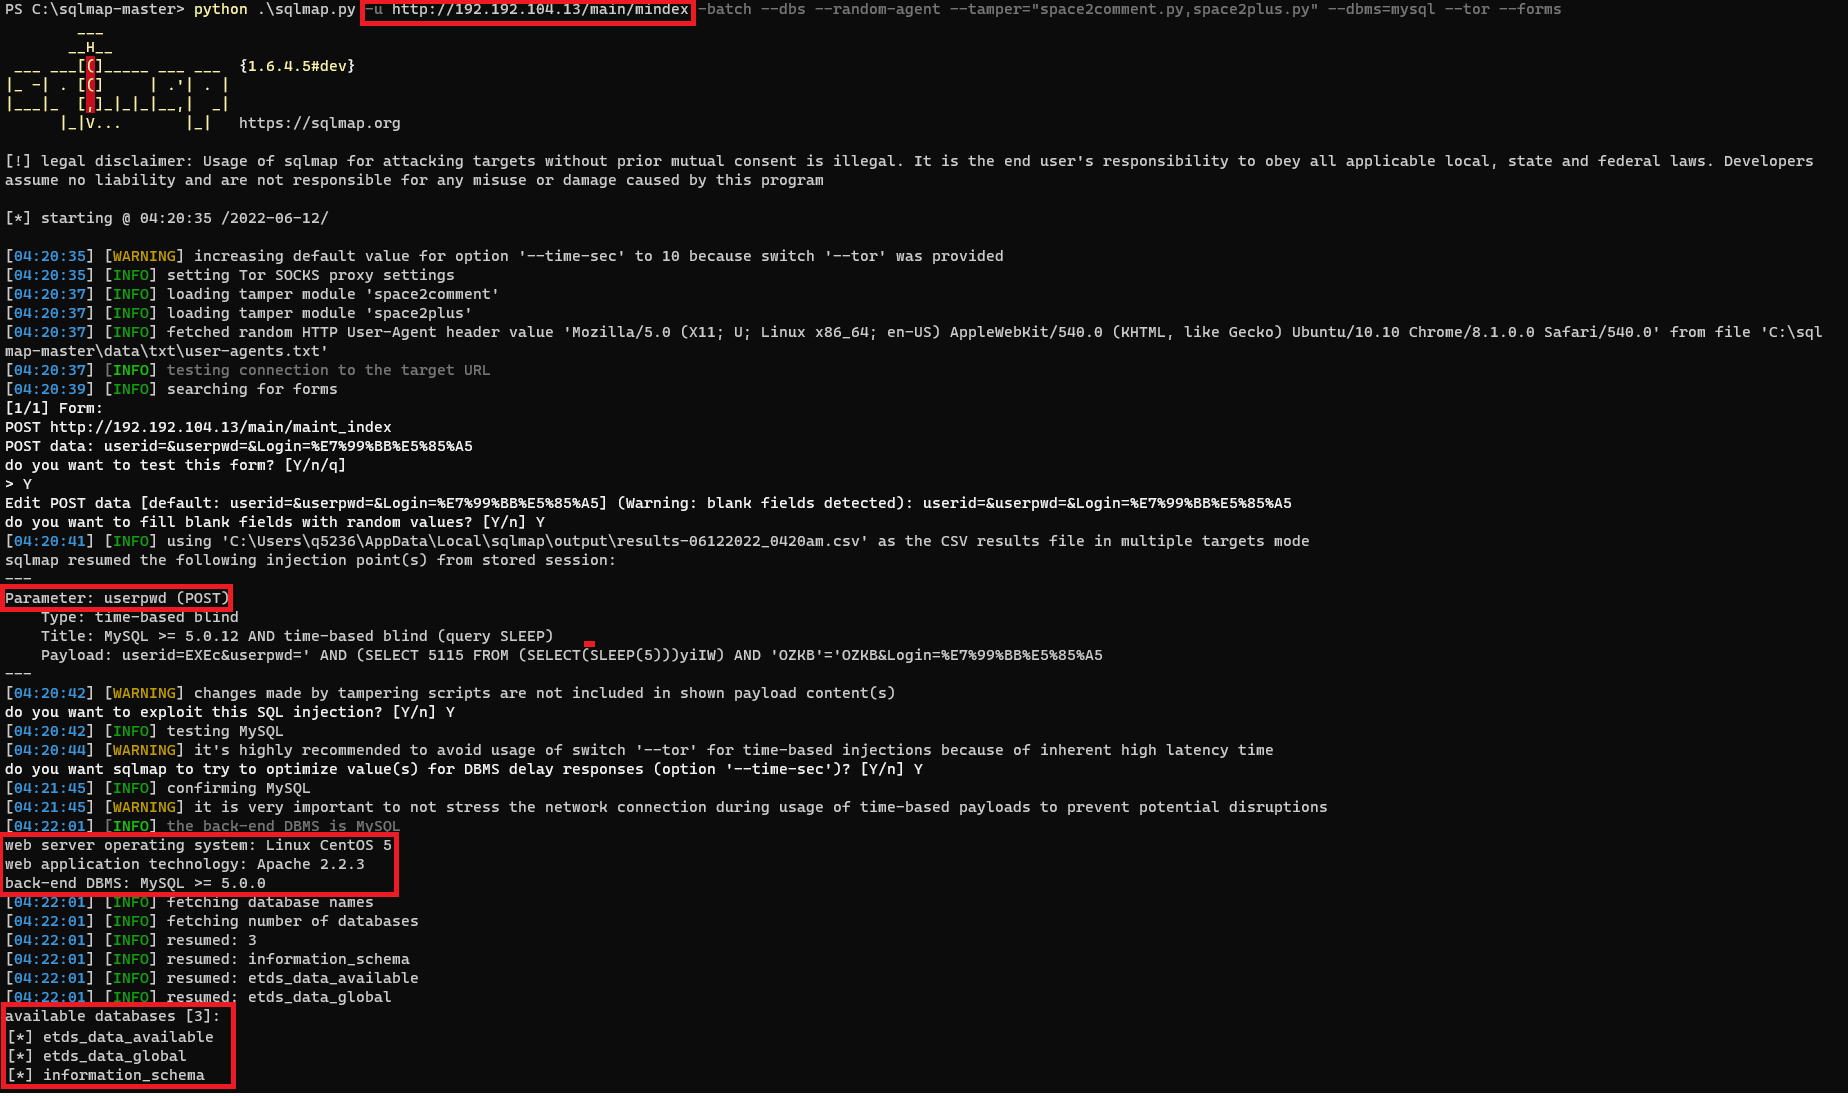Click 'Type: time-based blind' line
This screenshot has width=1848, height=1096.
coord(139,617)
